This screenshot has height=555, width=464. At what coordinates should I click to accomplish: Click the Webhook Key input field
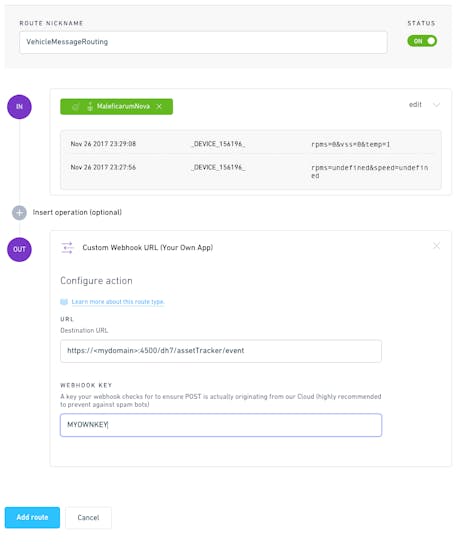pos(221,425)
